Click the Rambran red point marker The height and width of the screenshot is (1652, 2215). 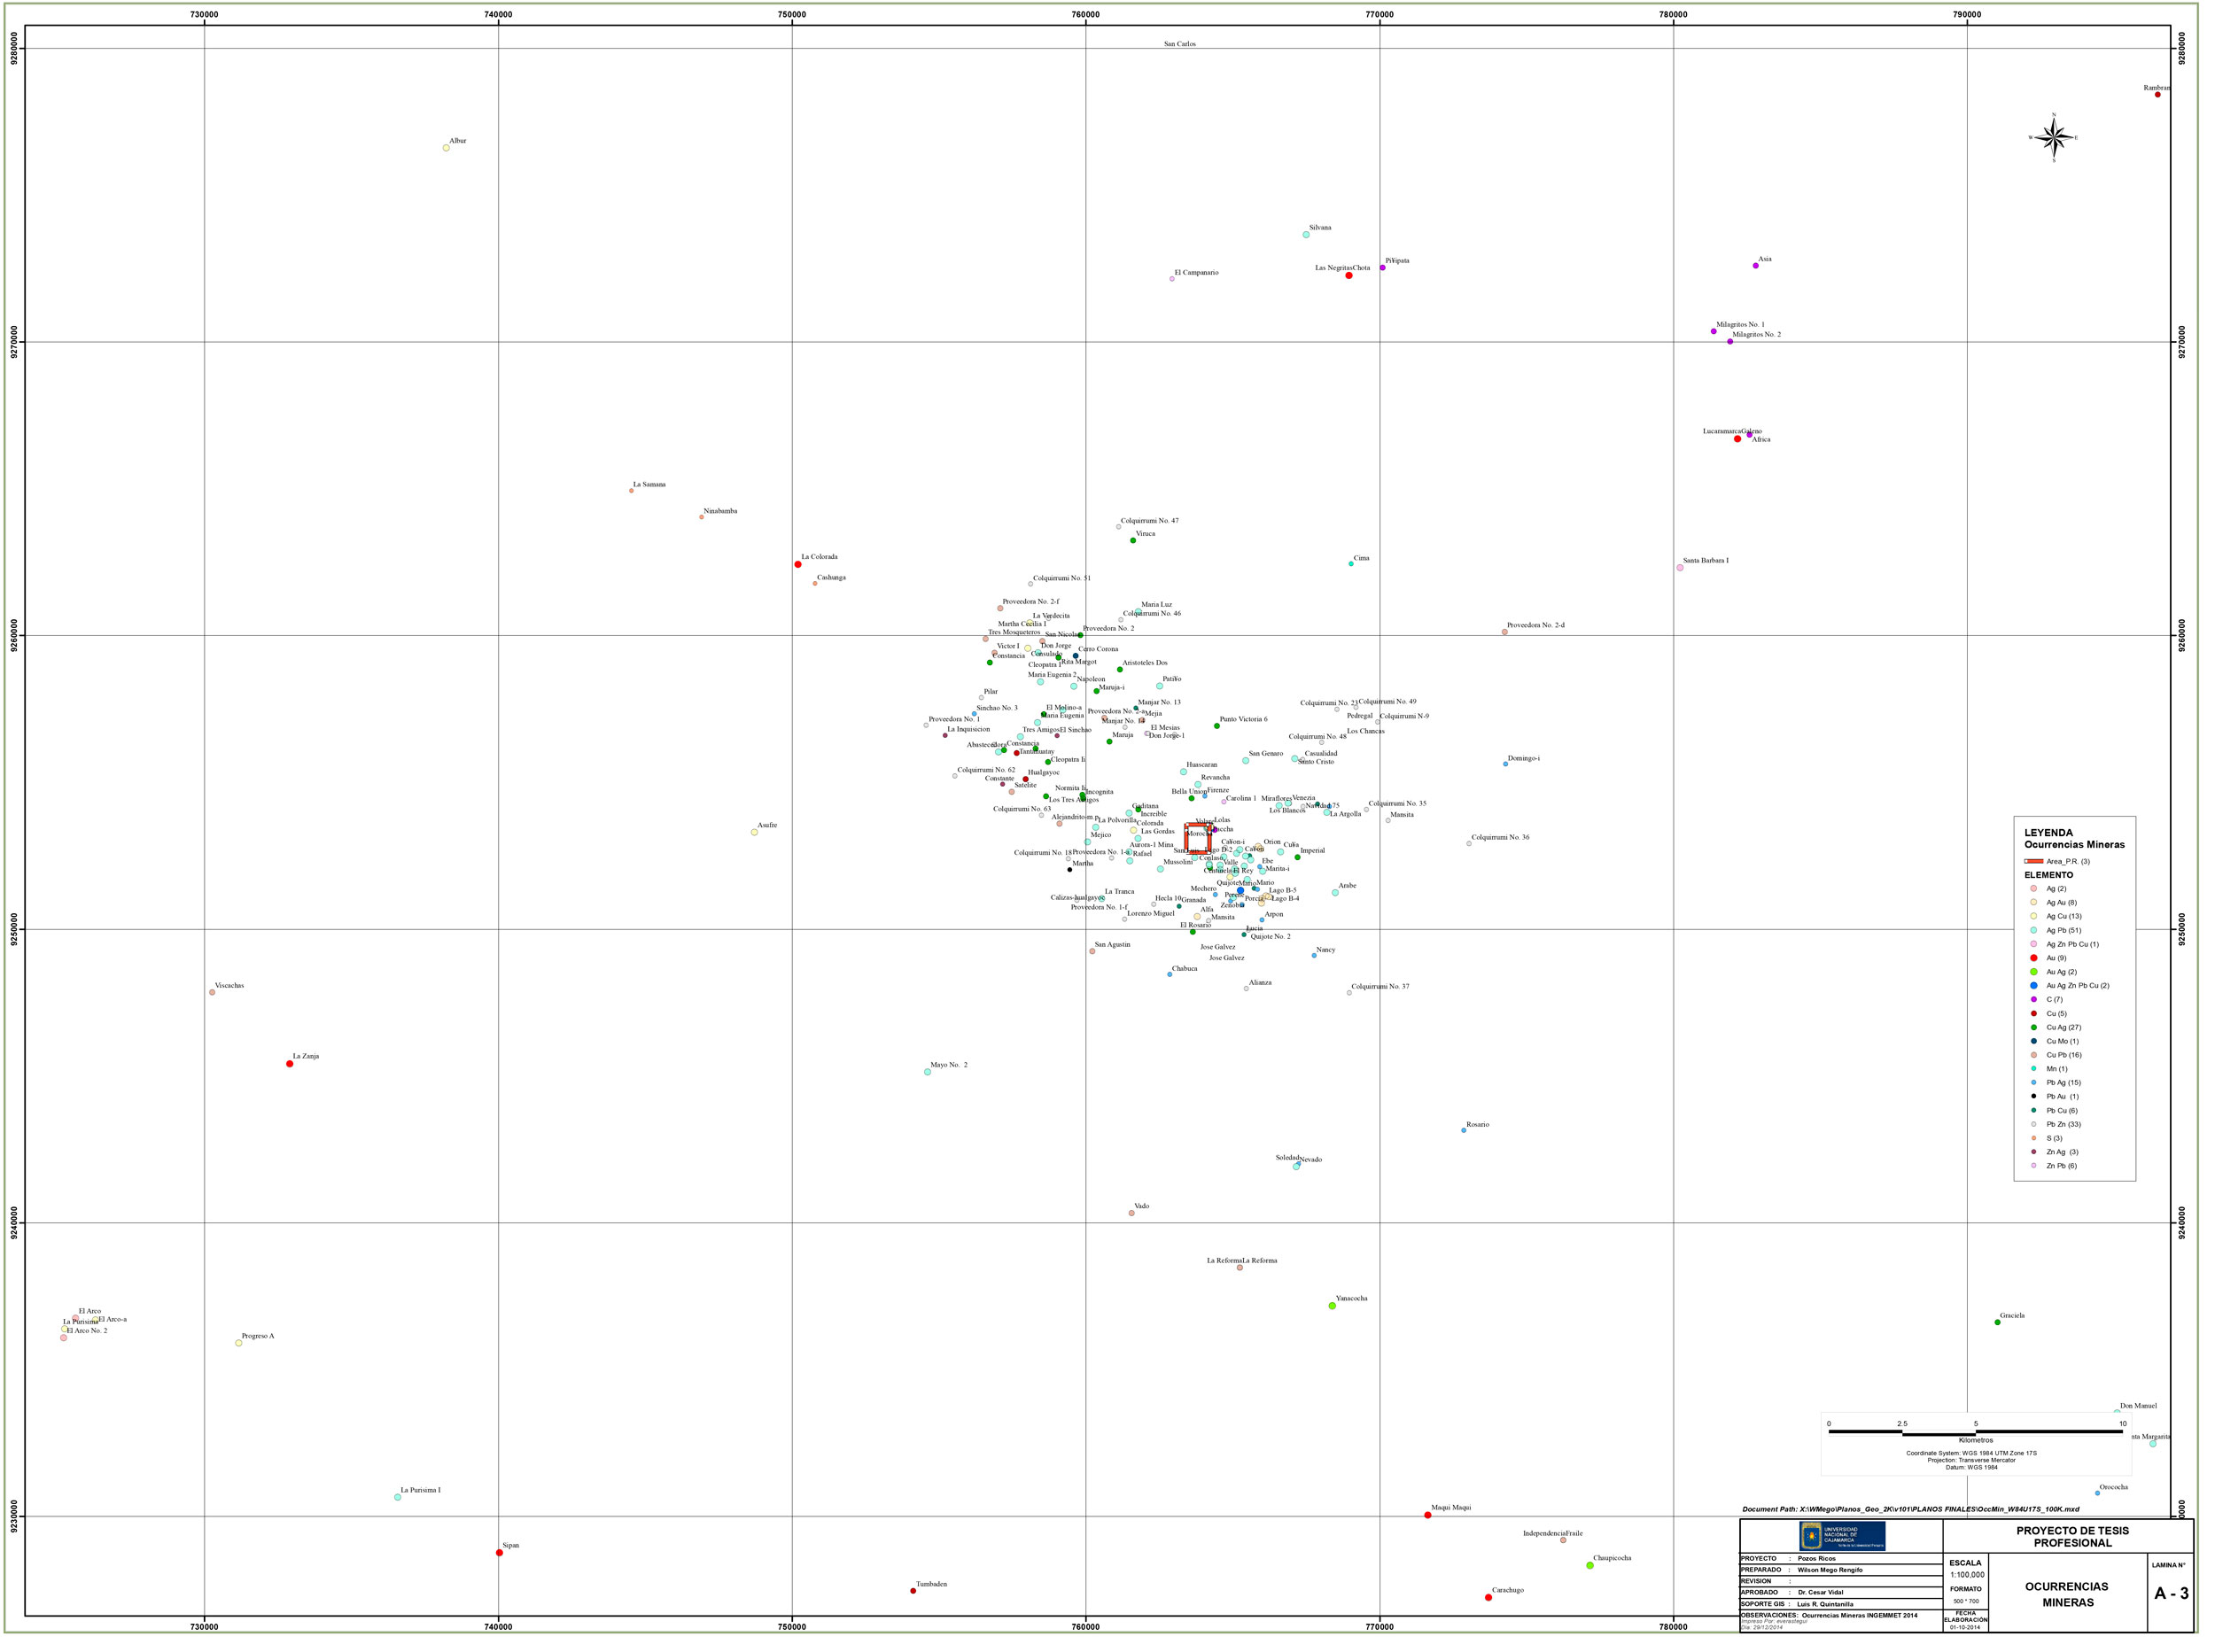tap(2157, 95)
